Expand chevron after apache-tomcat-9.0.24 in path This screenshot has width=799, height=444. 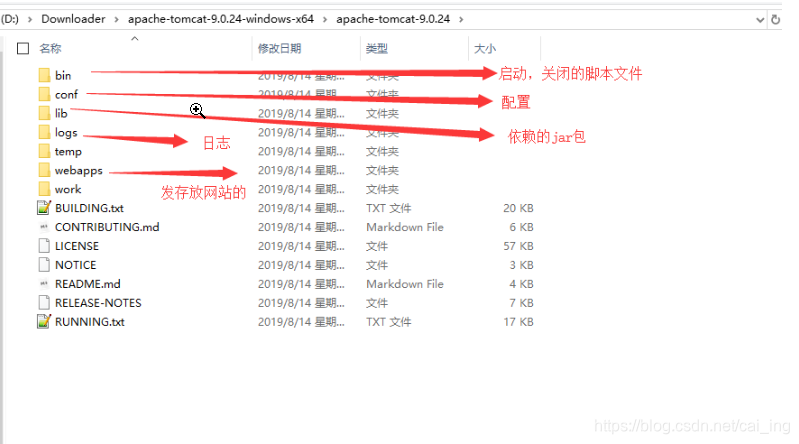(x=461, y=19)
